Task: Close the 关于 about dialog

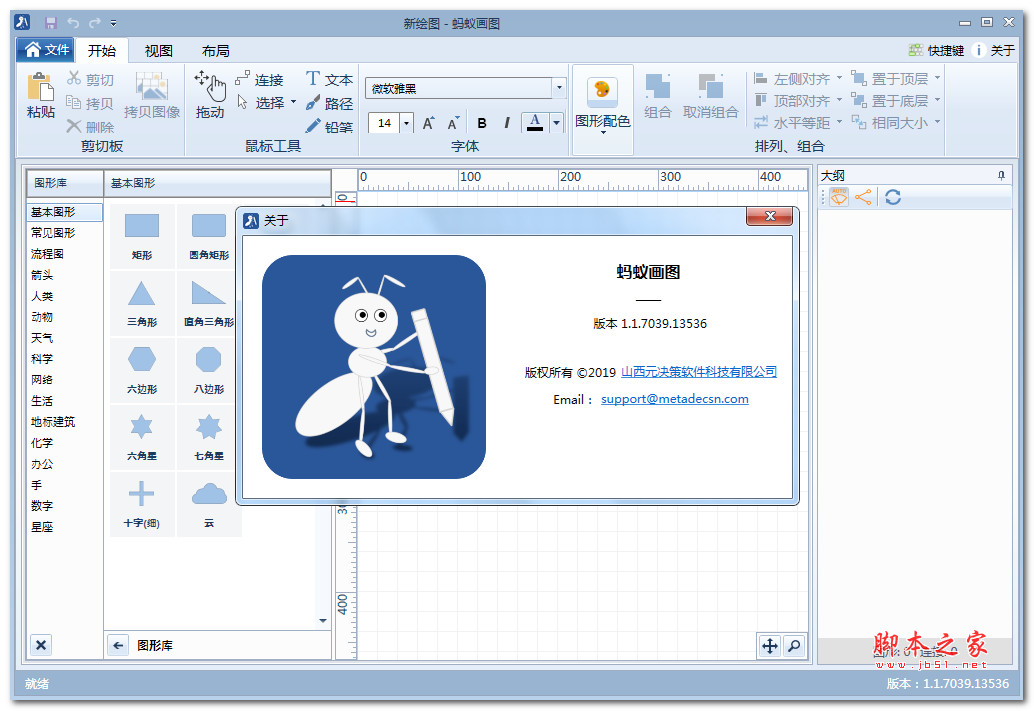Action: point(770,216)
